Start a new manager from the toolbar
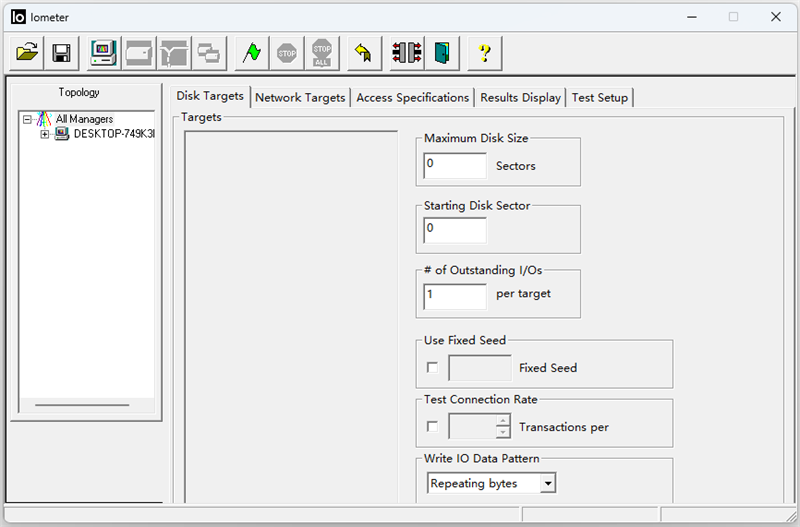The height and width of the screenshot is (527, 800). [104, 53]
